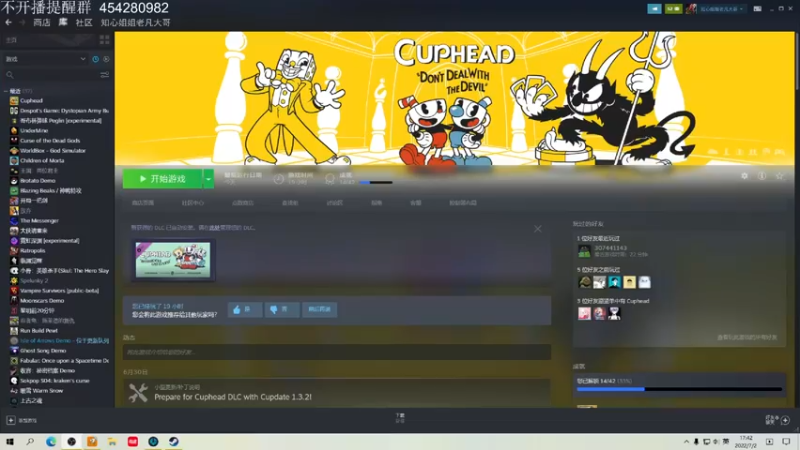
Task: Click the library search field
Action: (51, 75)
